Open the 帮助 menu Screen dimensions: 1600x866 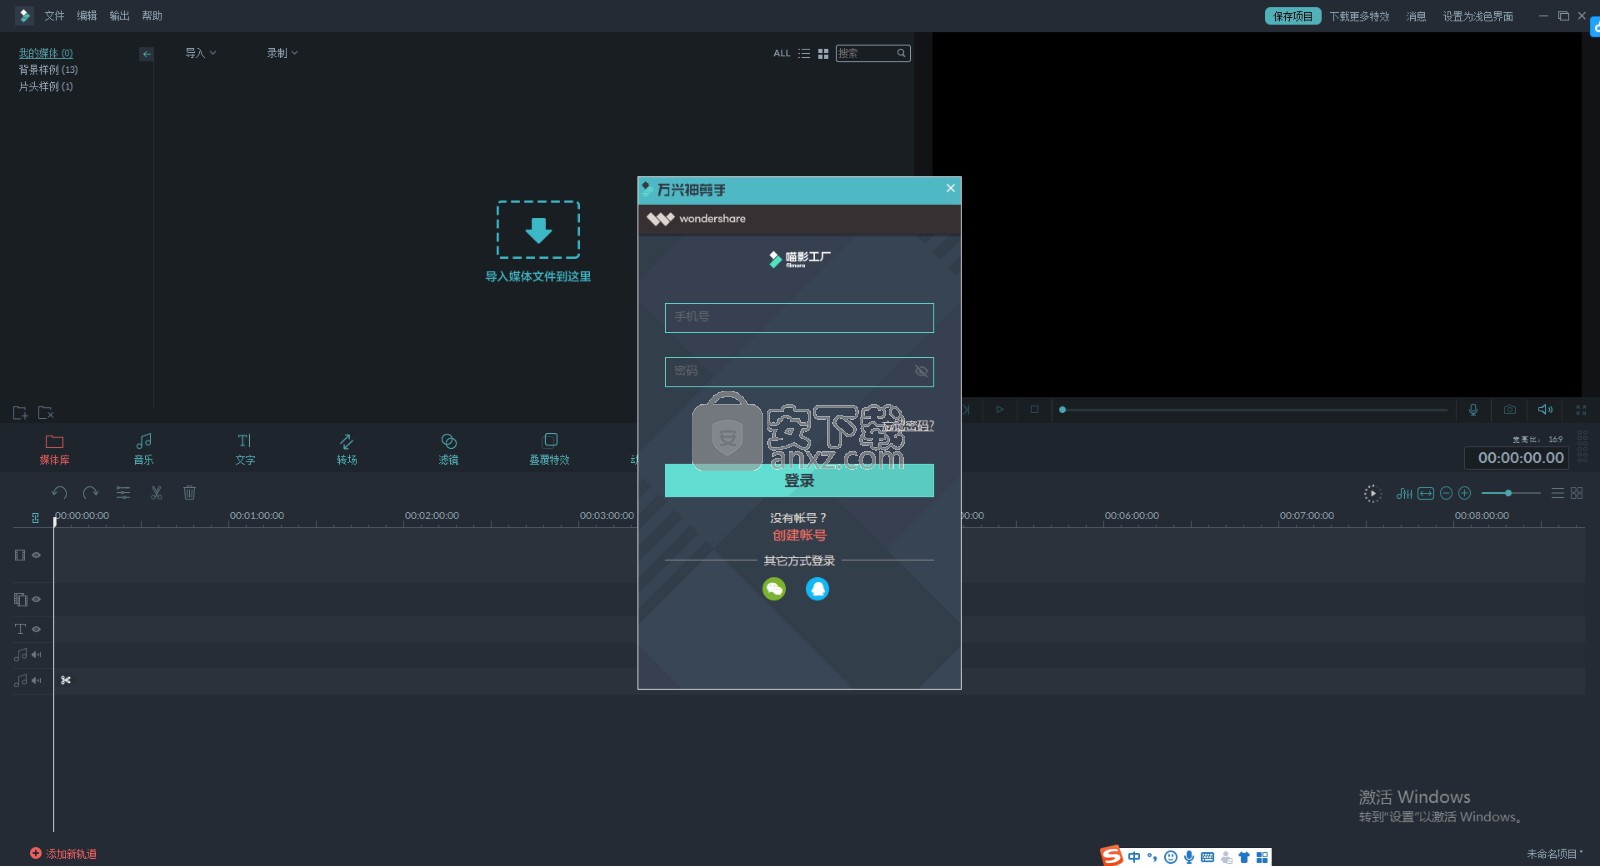click(152, 16)
